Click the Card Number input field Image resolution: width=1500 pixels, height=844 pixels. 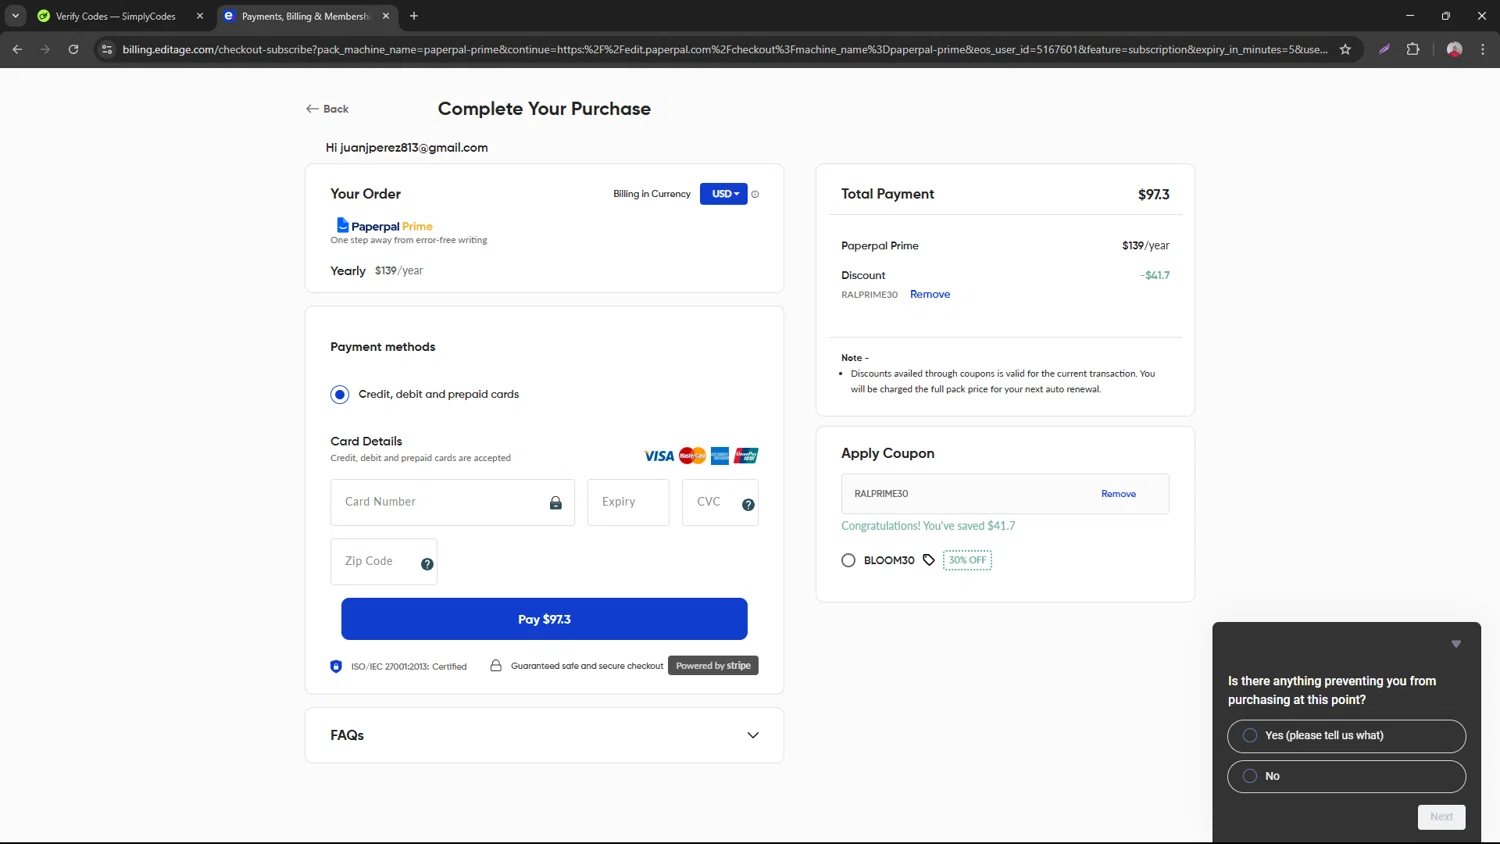tap(452, 502)
